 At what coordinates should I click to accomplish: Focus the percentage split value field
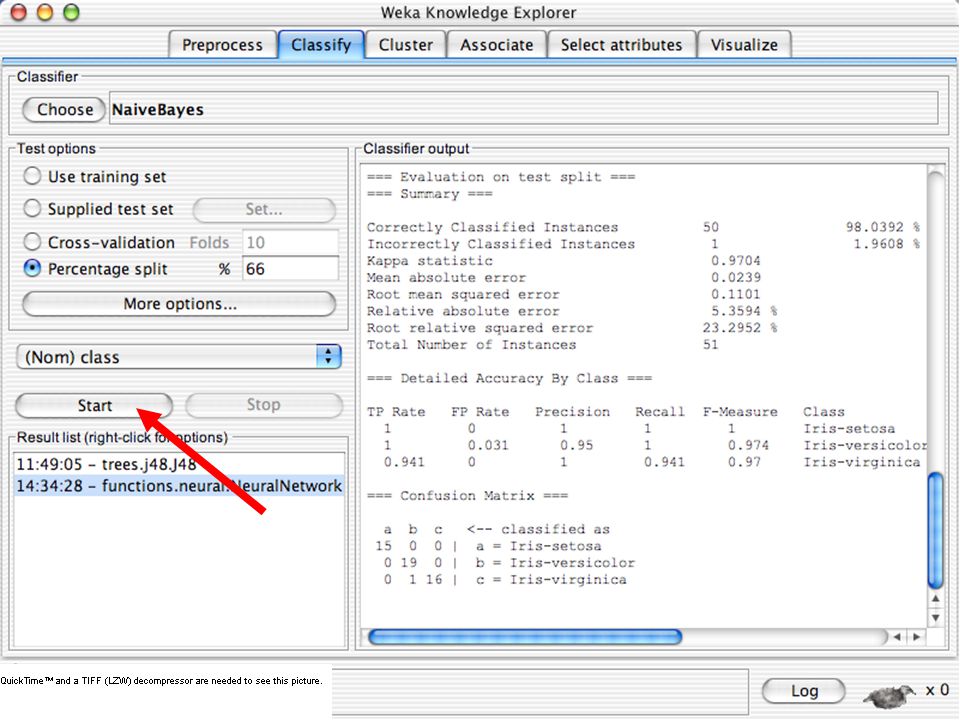[x=290, y=269]
